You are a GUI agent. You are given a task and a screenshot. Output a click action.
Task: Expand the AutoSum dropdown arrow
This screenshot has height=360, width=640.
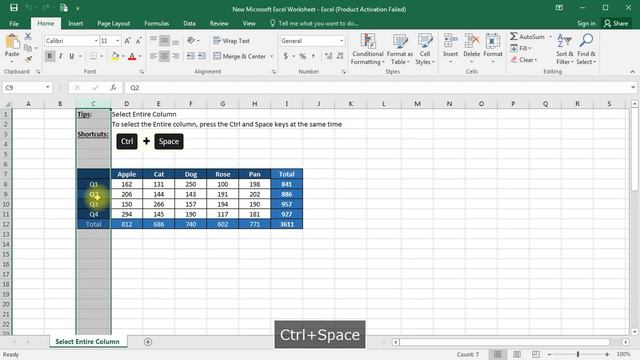pyautogui.click(x=550, y=37)
